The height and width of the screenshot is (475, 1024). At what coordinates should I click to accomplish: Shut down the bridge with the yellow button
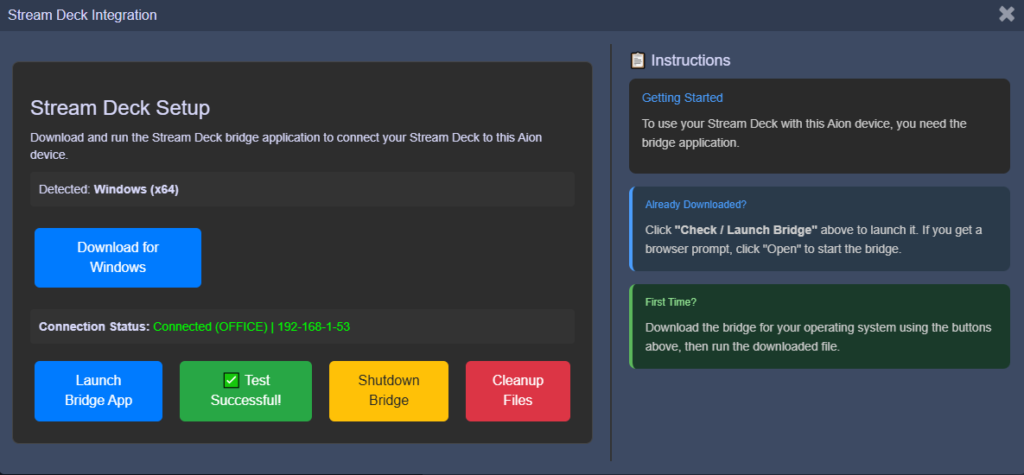click(x=389, y=391)
